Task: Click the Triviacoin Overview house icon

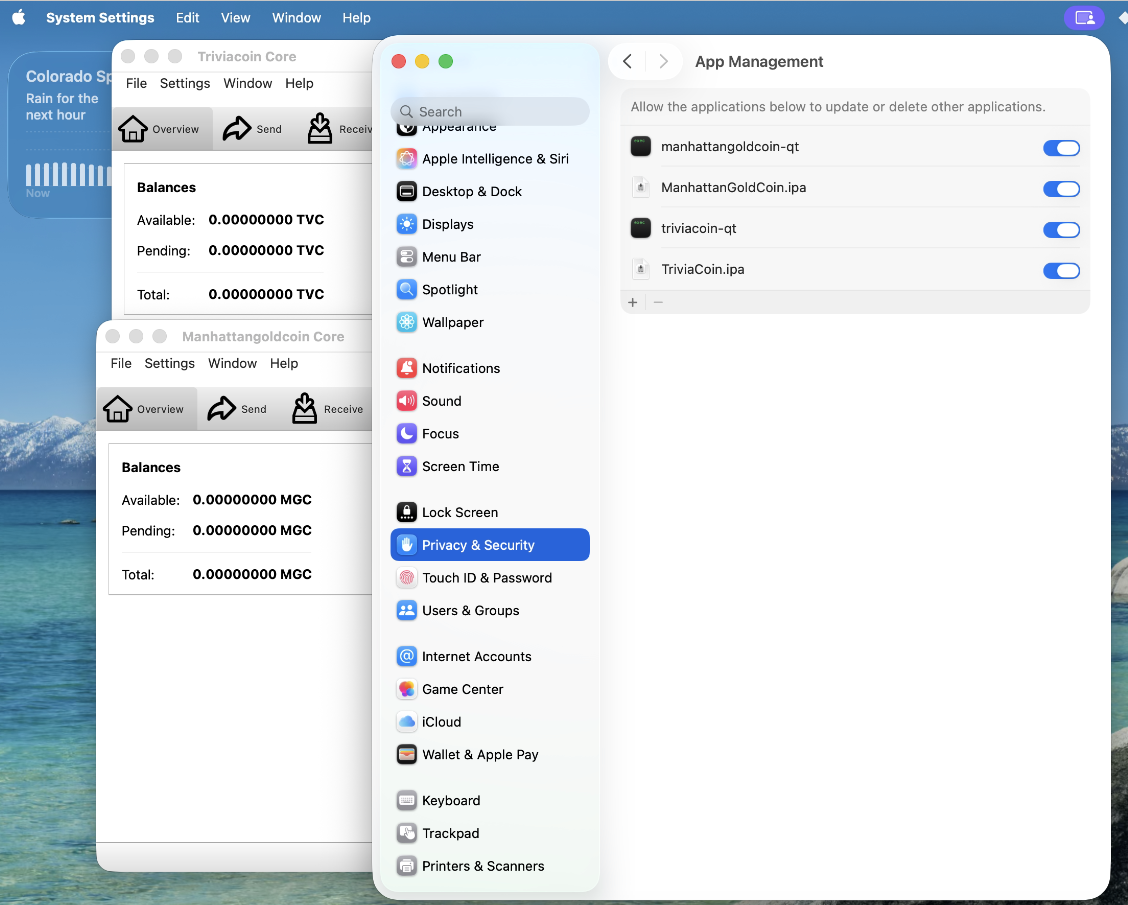Action: 133,129
